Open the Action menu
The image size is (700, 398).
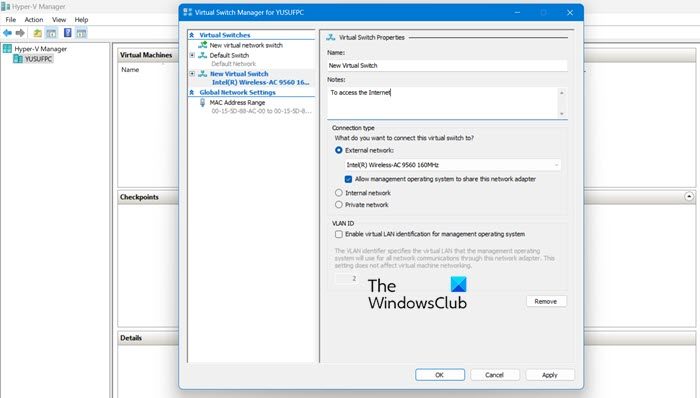(x=34, y=20)
